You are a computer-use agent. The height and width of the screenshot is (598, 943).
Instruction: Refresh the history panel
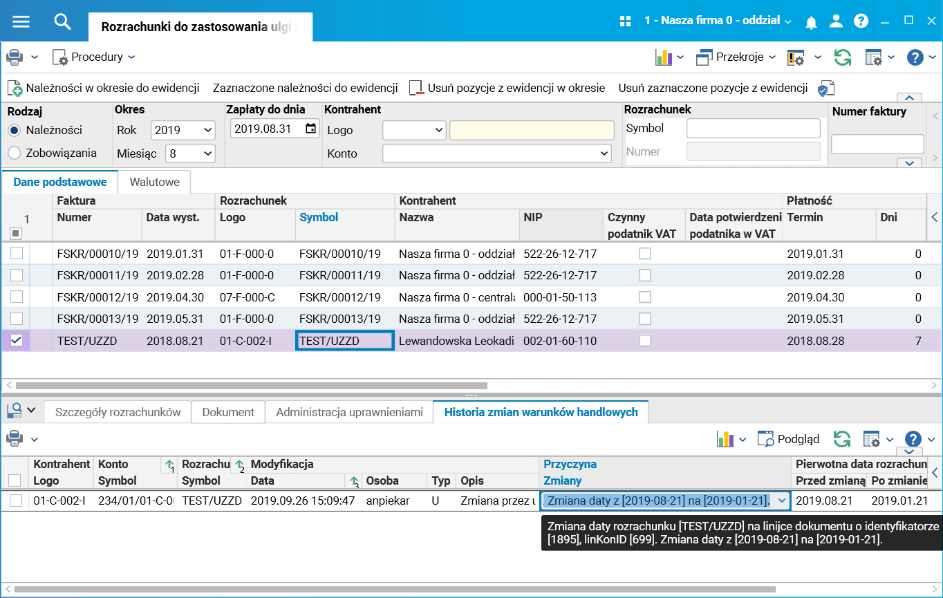tap(842, 439)
